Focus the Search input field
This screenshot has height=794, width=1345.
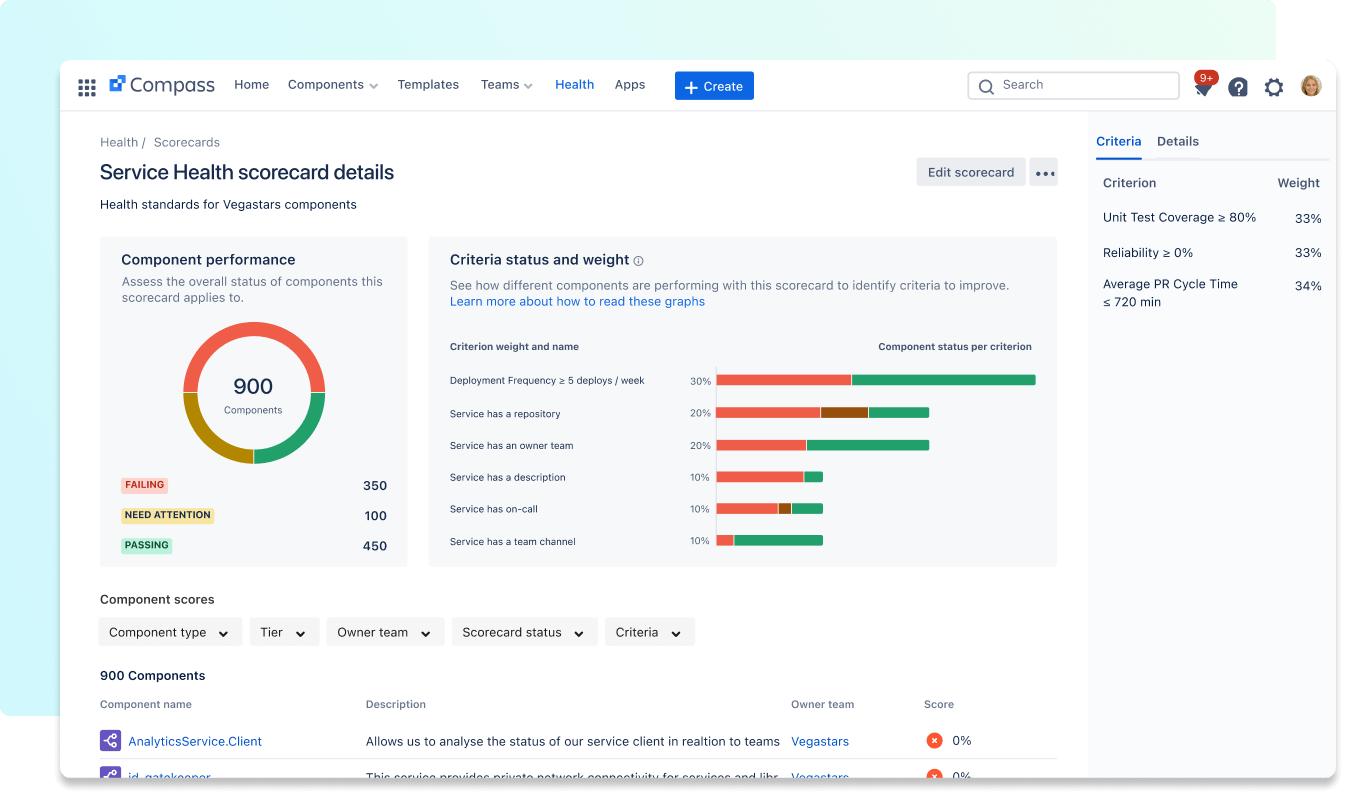tap(1074, 86)
